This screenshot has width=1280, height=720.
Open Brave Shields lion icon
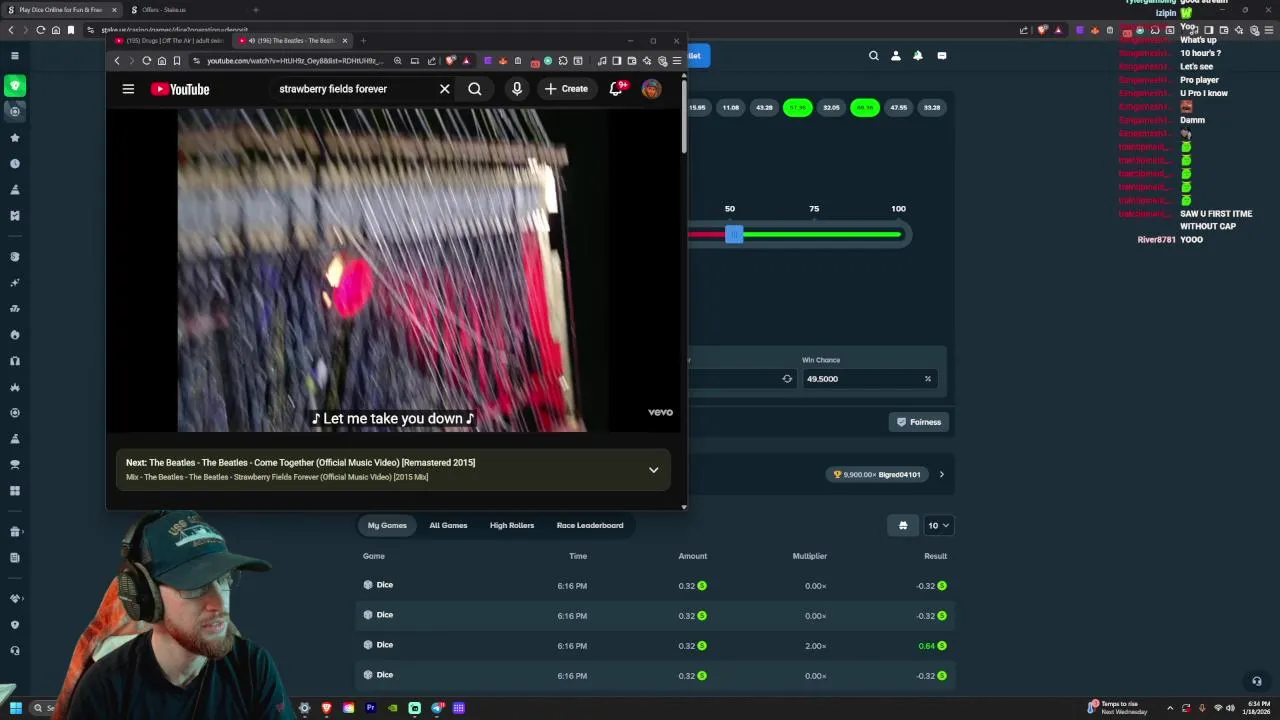451,61
